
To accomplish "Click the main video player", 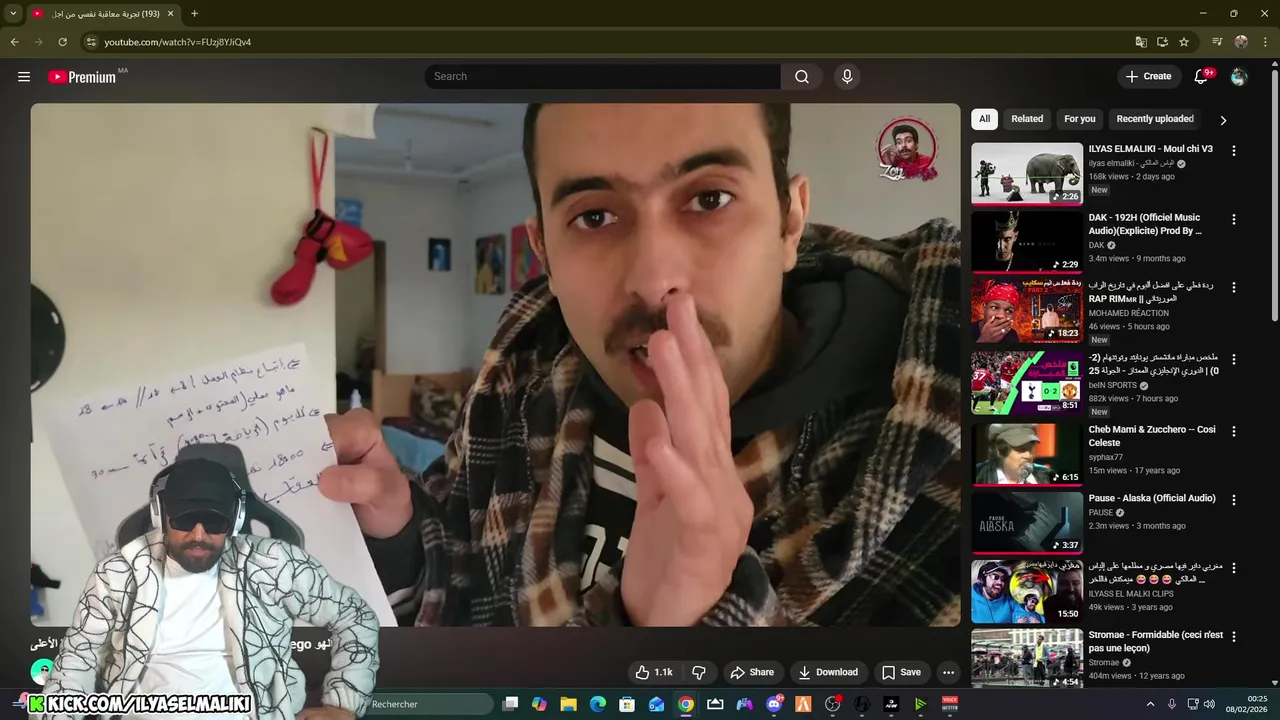I will point(495,365).
